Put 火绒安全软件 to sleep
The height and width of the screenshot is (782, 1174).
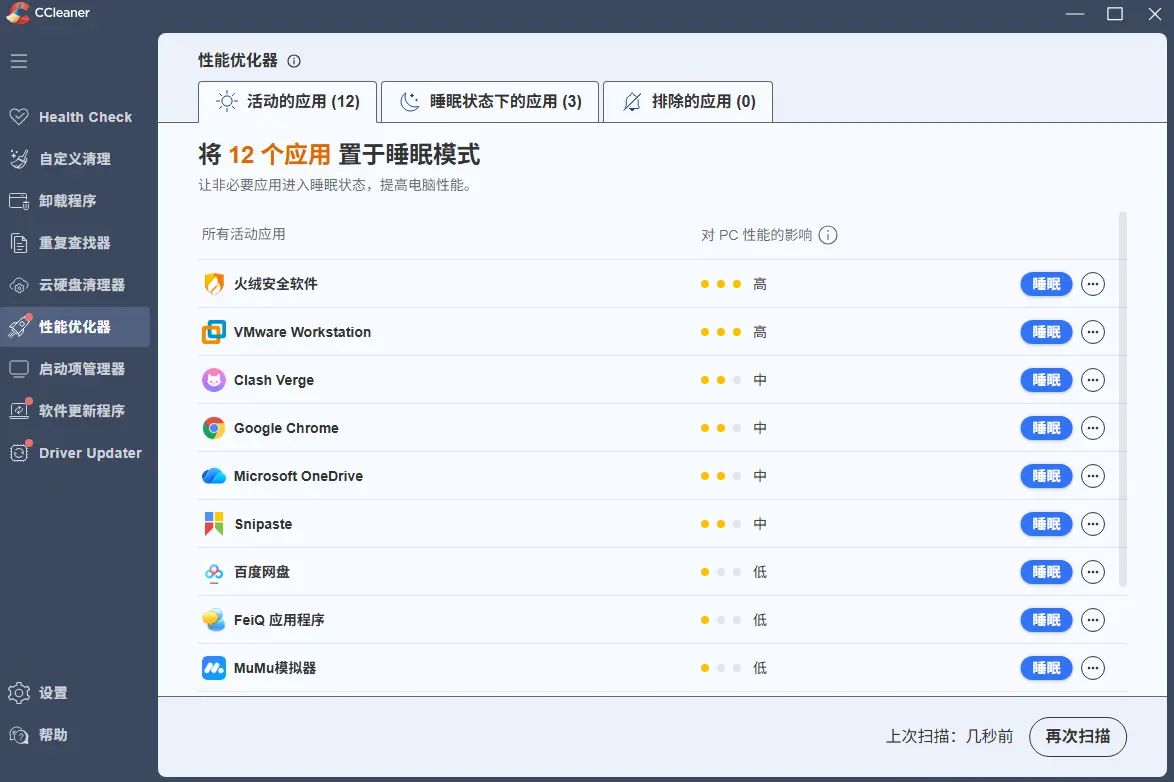[x=1046, y=284]
